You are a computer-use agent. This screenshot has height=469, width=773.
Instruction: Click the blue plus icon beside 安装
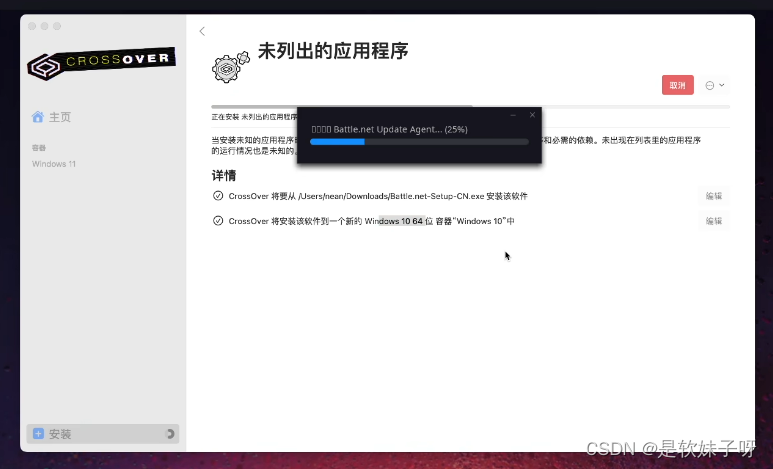coord(38,433)
